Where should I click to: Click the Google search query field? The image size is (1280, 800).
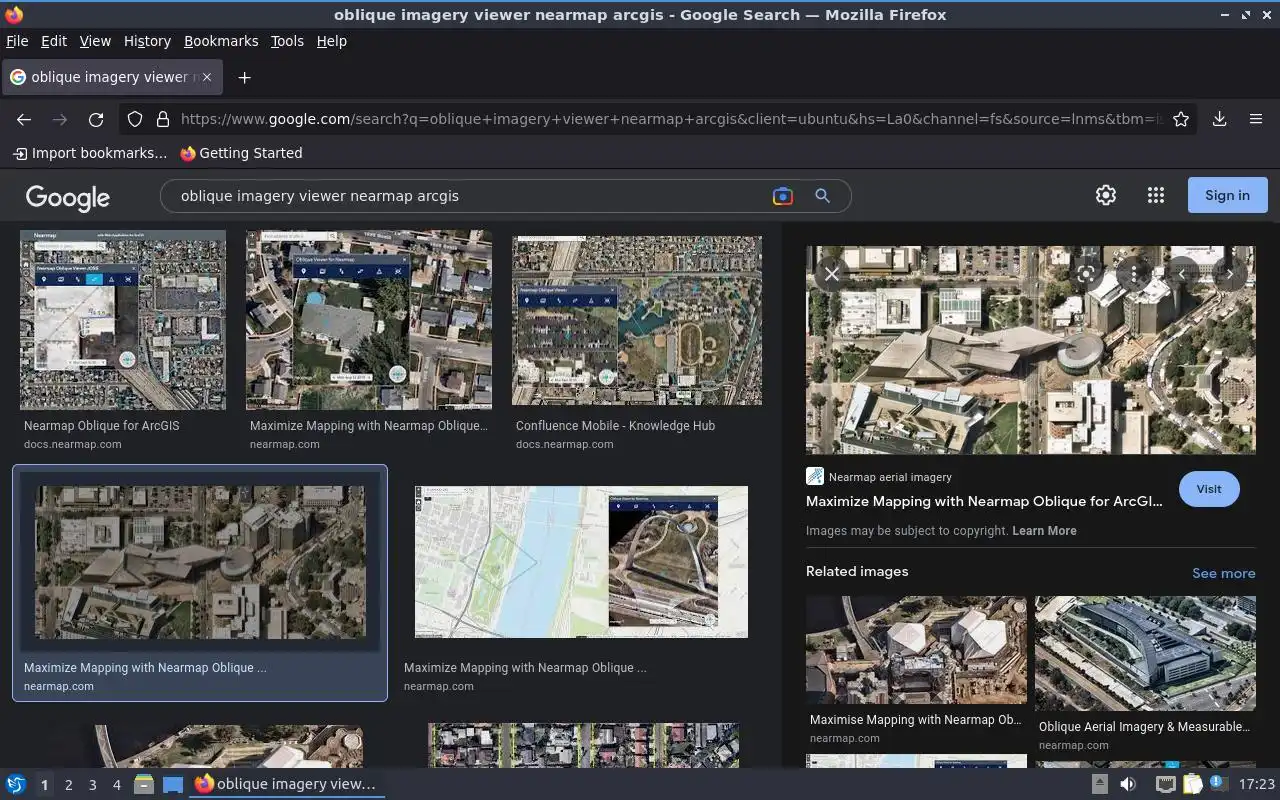470,196
